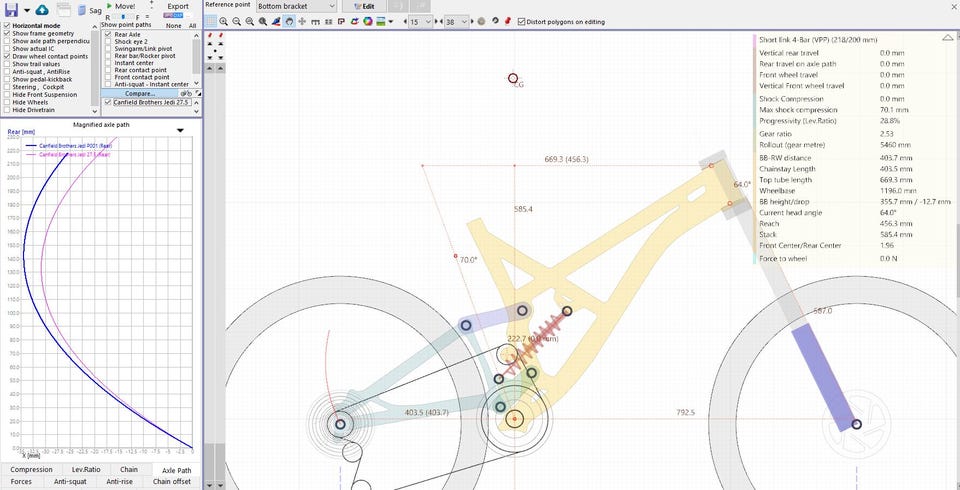
Task: Toggle Distort polygons on editing checkbox
Action: [x=521, y=21]
